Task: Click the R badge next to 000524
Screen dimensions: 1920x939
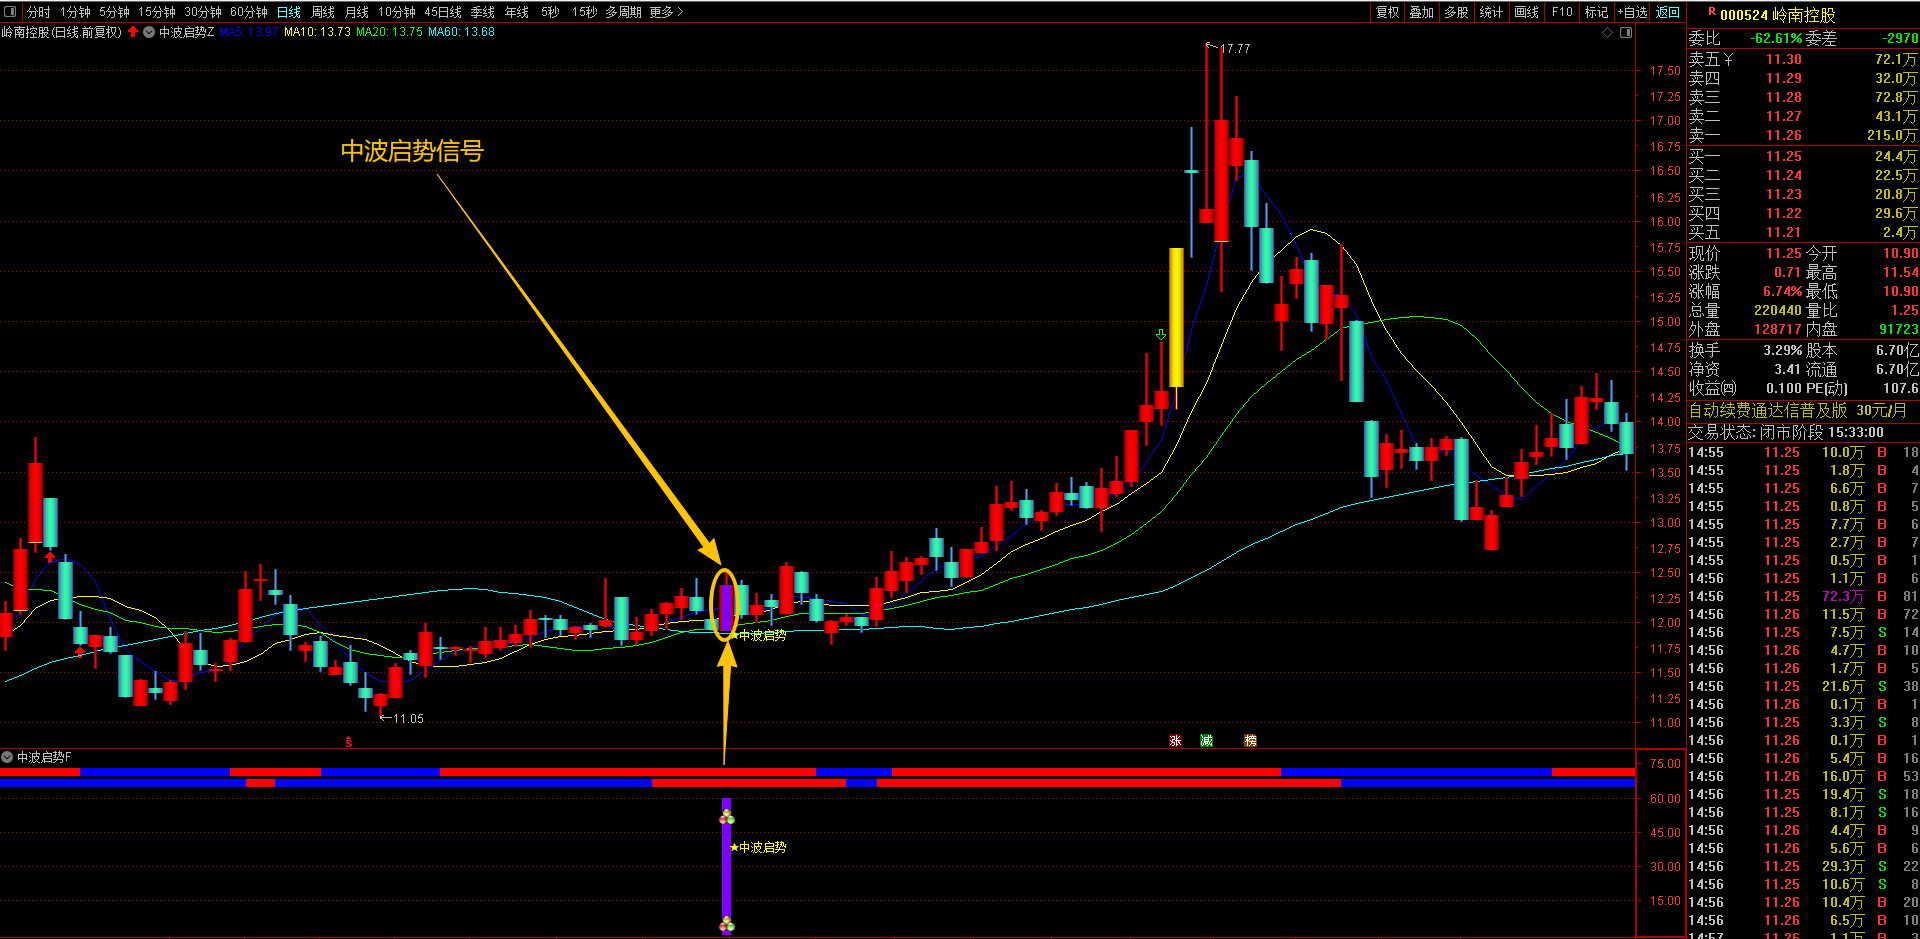Action: (x=1712, y=12)
